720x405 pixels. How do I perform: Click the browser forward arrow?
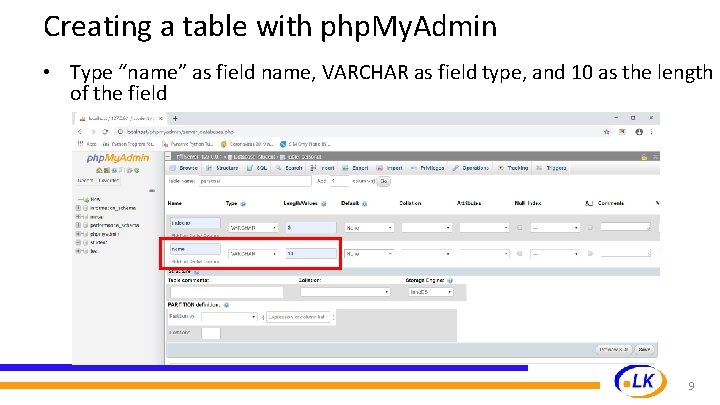tap(93, 132)
